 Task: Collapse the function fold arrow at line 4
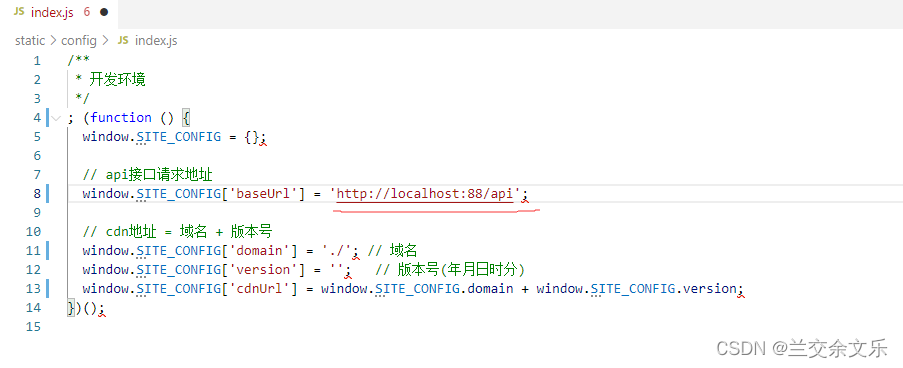tap(56, 118)
